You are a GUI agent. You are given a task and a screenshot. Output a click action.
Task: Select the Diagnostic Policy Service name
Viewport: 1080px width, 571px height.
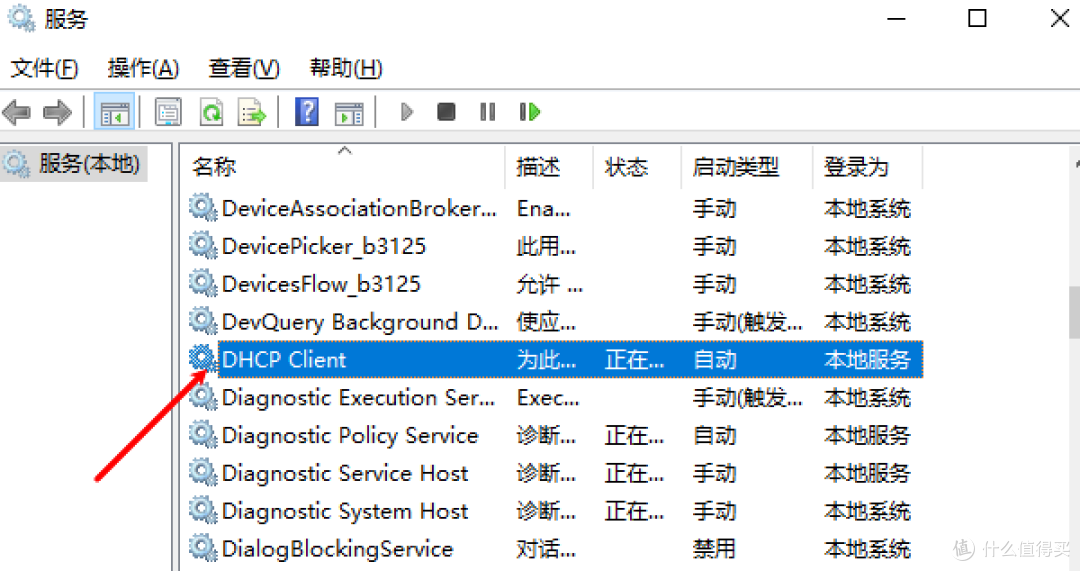pyautogui.click(x=350, y=435)
